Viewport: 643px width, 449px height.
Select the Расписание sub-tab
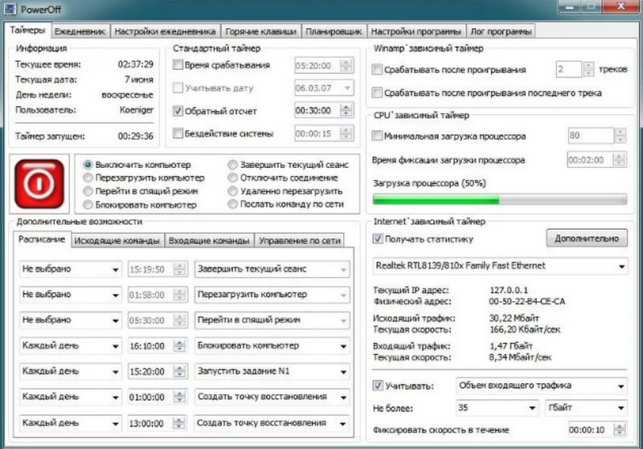point(41,239)
